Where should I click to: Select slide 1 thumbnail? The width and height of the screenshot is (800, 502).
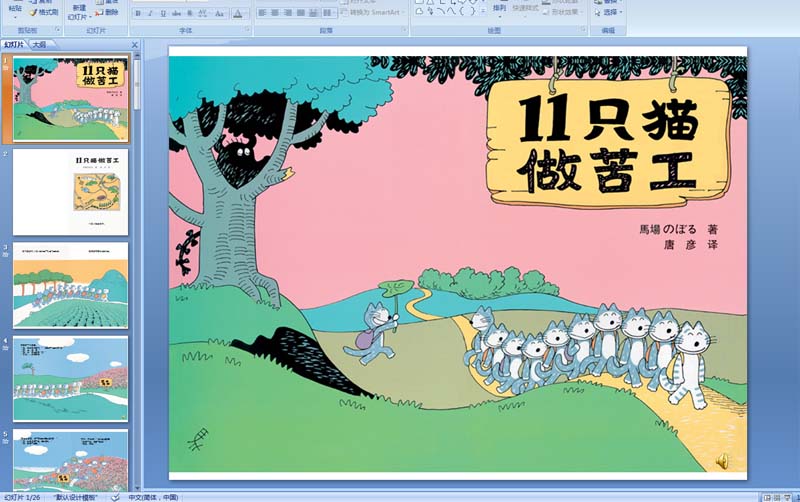[x=70, y=99]
